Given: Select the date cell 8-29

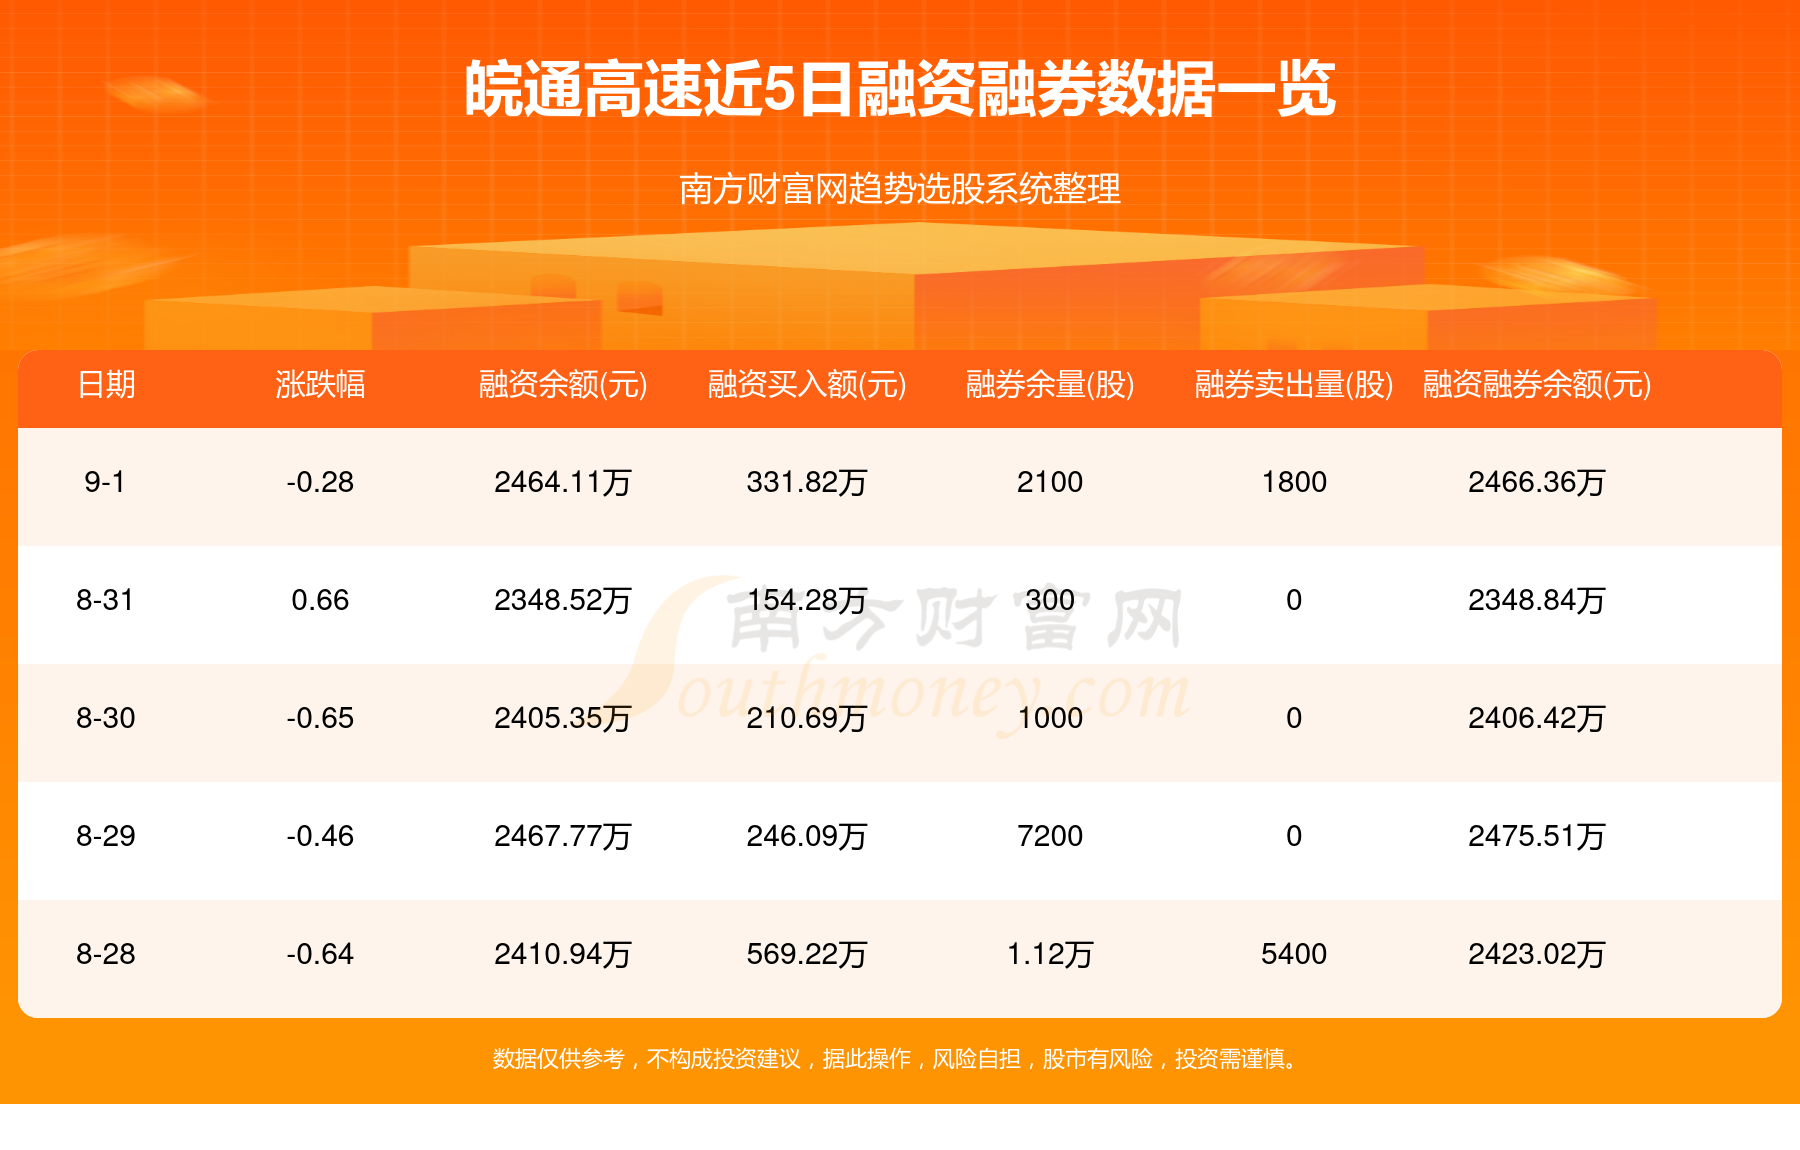Looking at the screenshot, I should click(105, 836).
